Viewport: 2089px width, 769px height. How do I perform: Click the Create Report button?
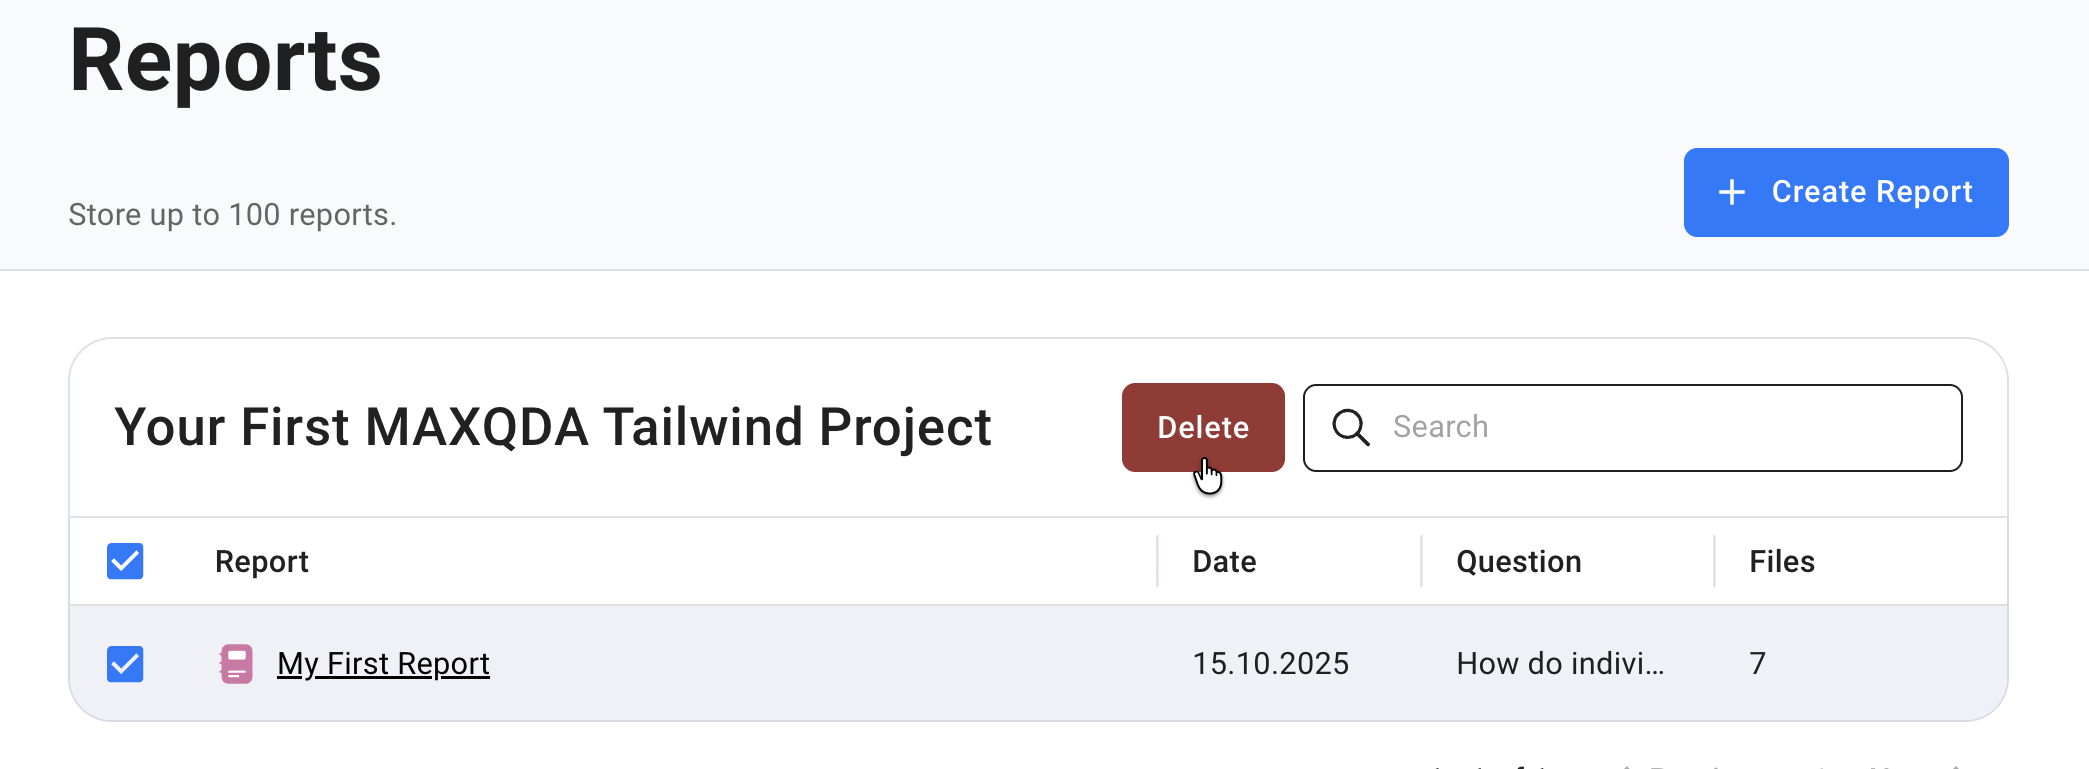1845,192
